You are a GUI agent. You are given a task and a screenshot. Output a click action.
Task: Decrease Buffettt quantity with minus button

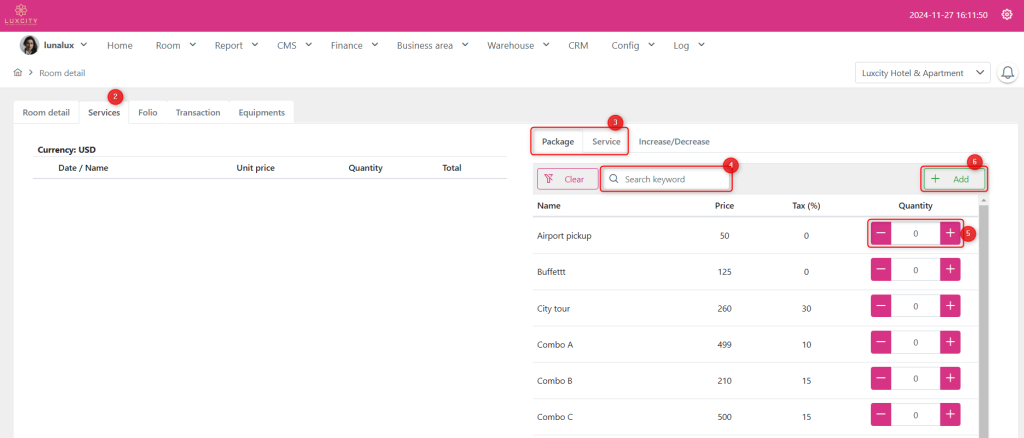881,270
